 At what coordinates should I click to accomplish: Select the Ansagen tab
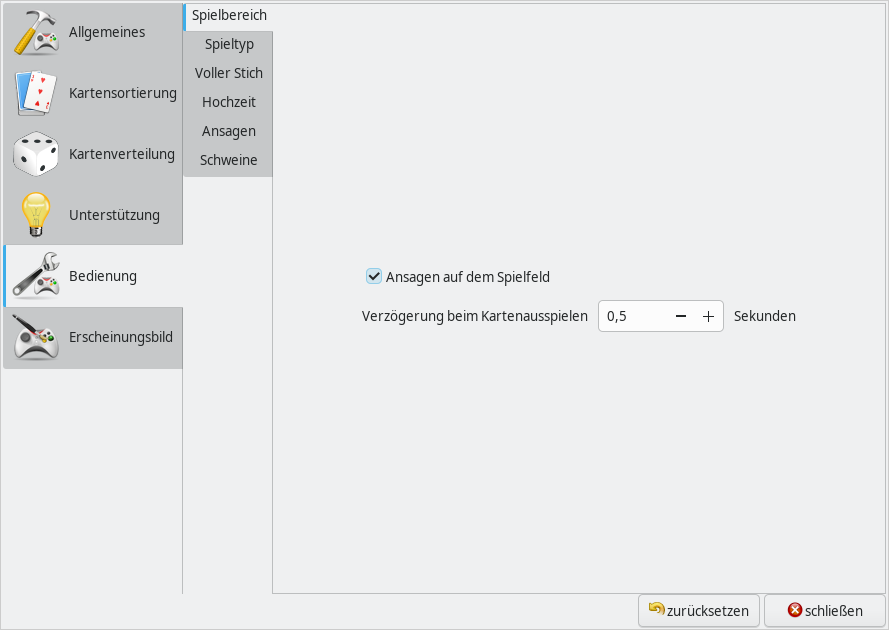point(229,131)
